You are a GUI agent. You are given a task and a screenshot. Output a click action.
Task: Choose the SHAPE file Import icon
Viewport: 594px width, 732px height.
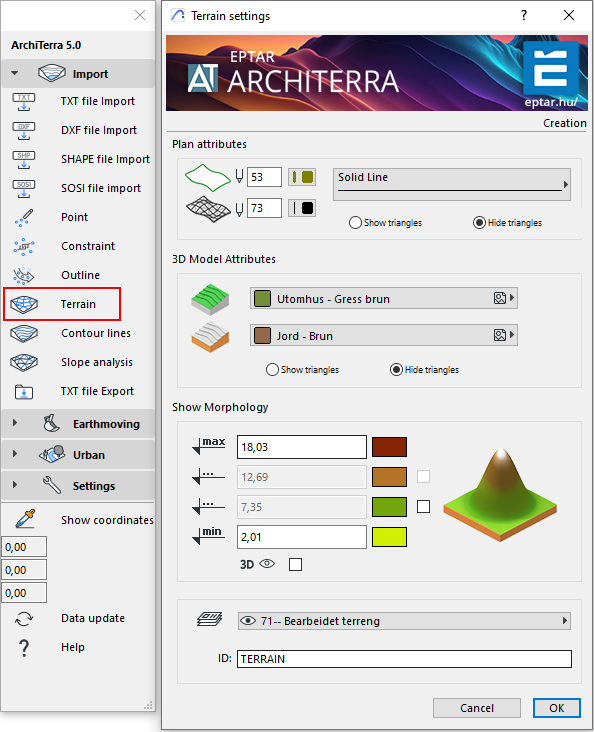click(24, 159)
